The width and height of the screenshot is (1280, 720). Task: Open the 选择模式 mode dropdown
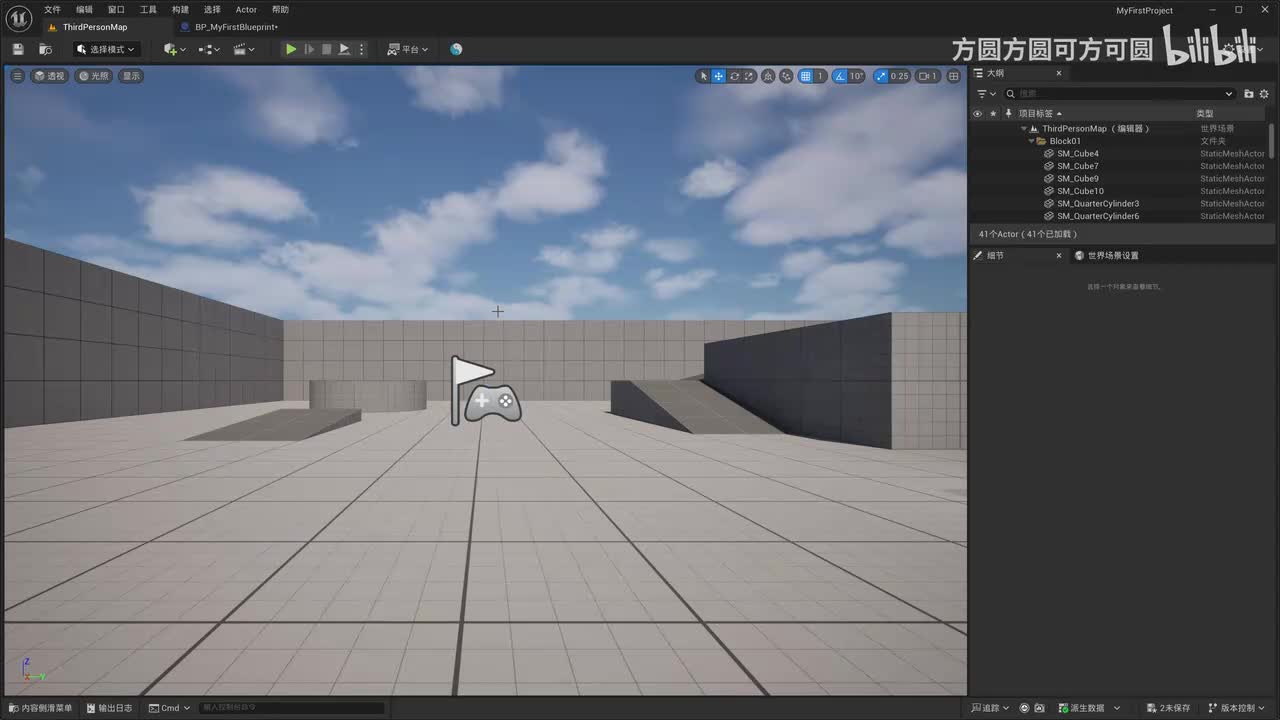pyautogui.click(x=106, y=49)
